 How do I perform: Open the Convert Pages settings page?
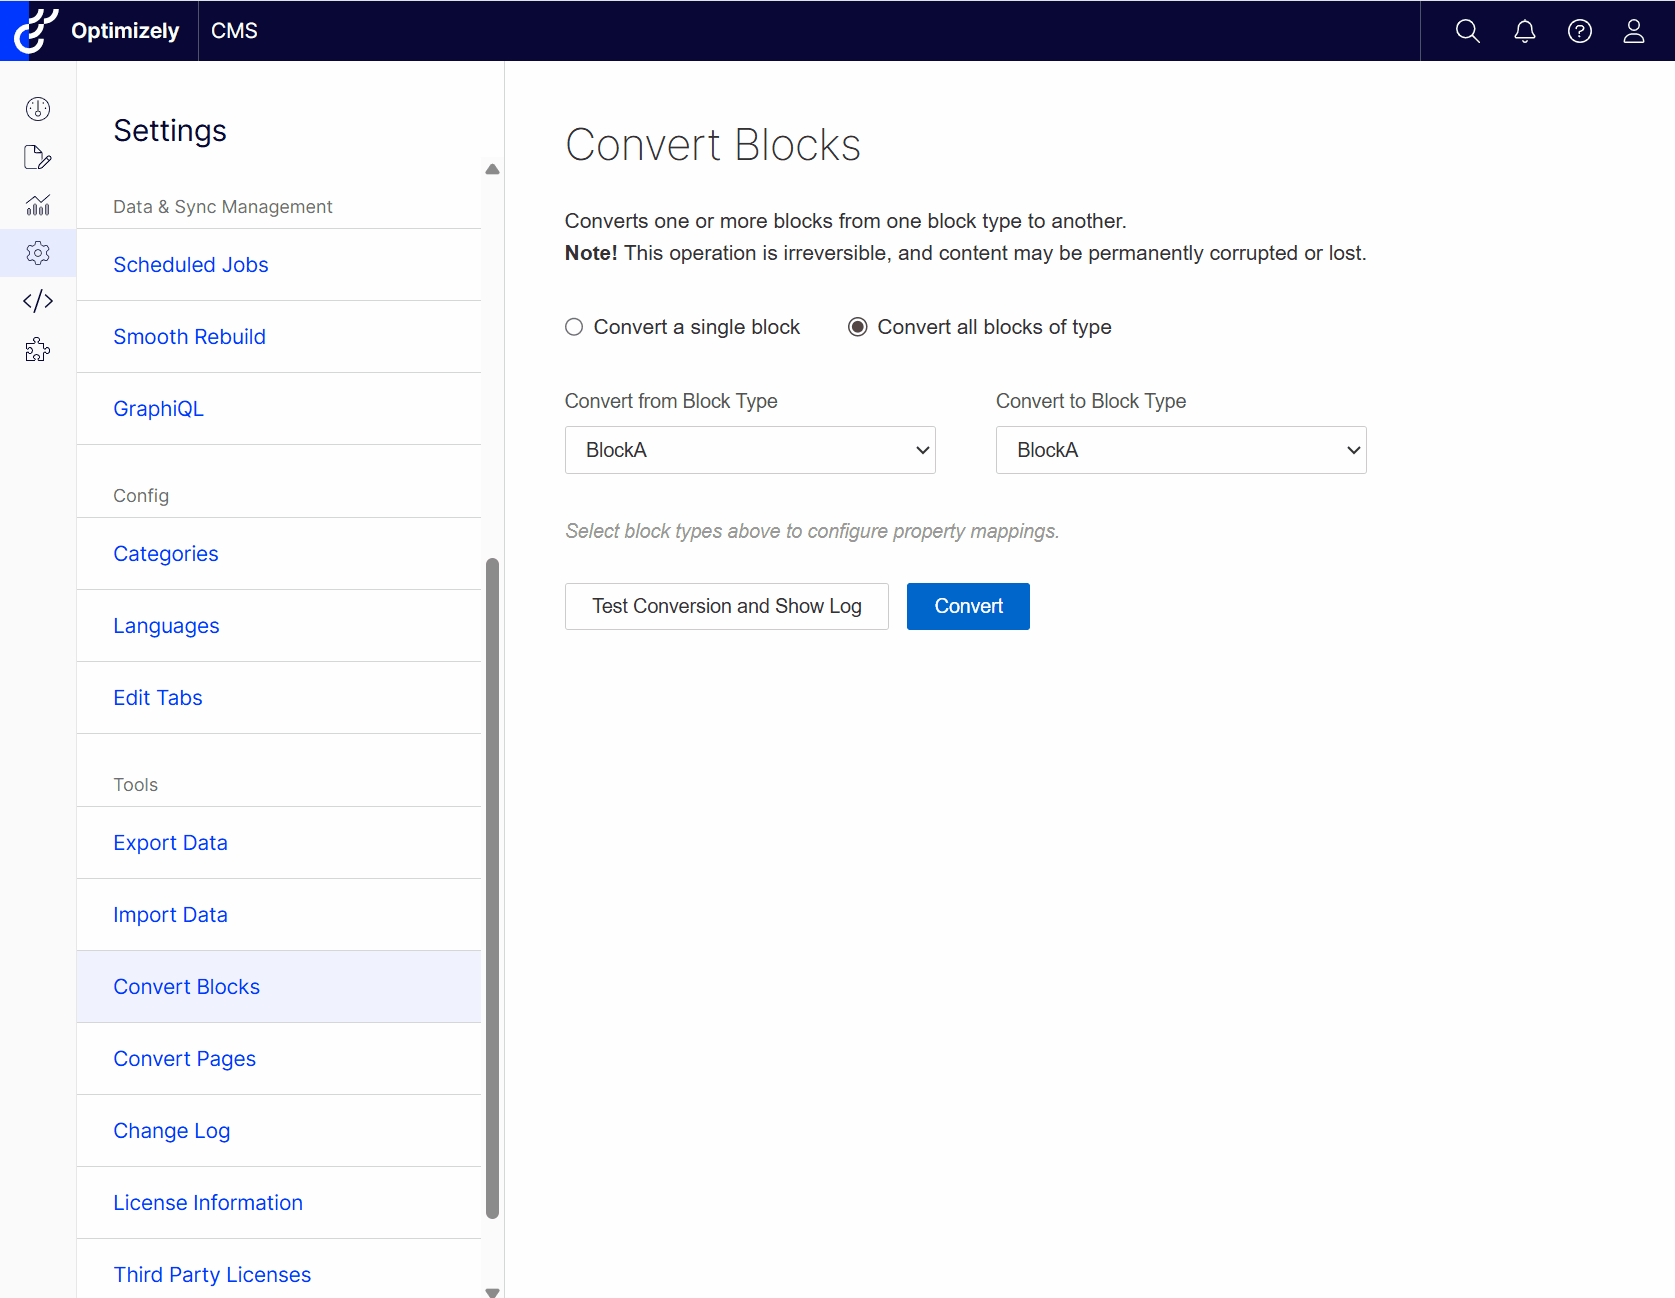click(x=184, y=1058)
